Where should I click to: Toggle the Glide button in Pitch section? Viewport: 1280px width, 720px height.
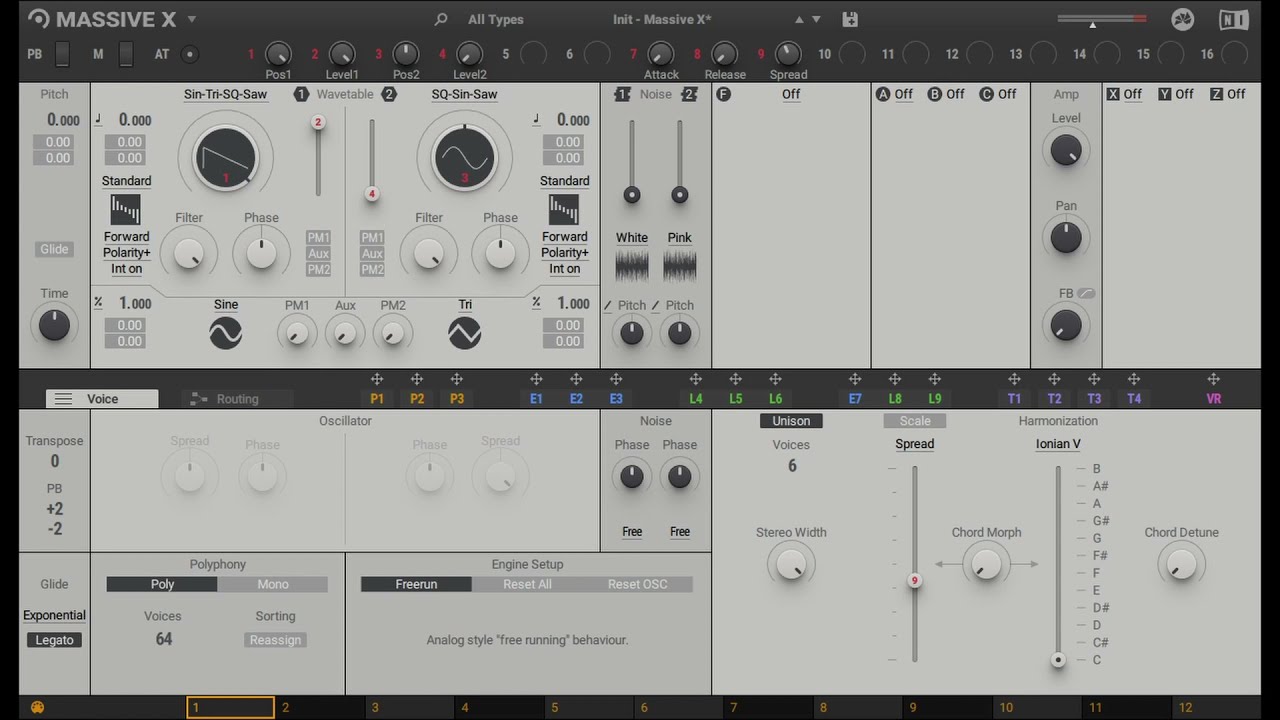tap(54, 249)
